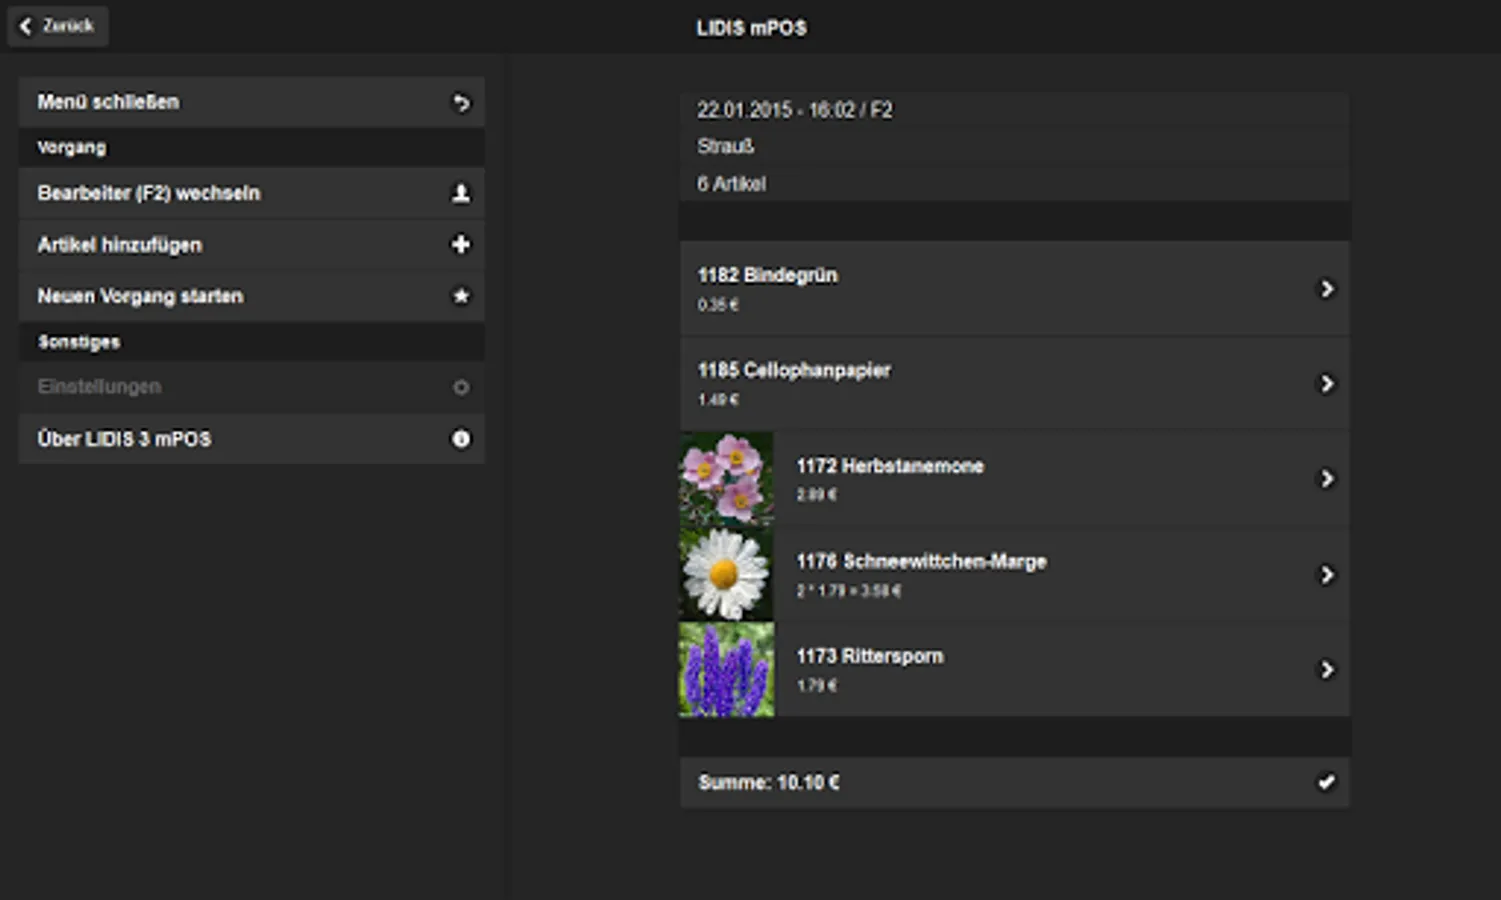Expand the 1172 Herbstanemone entry arrow

click(1327, 479)
